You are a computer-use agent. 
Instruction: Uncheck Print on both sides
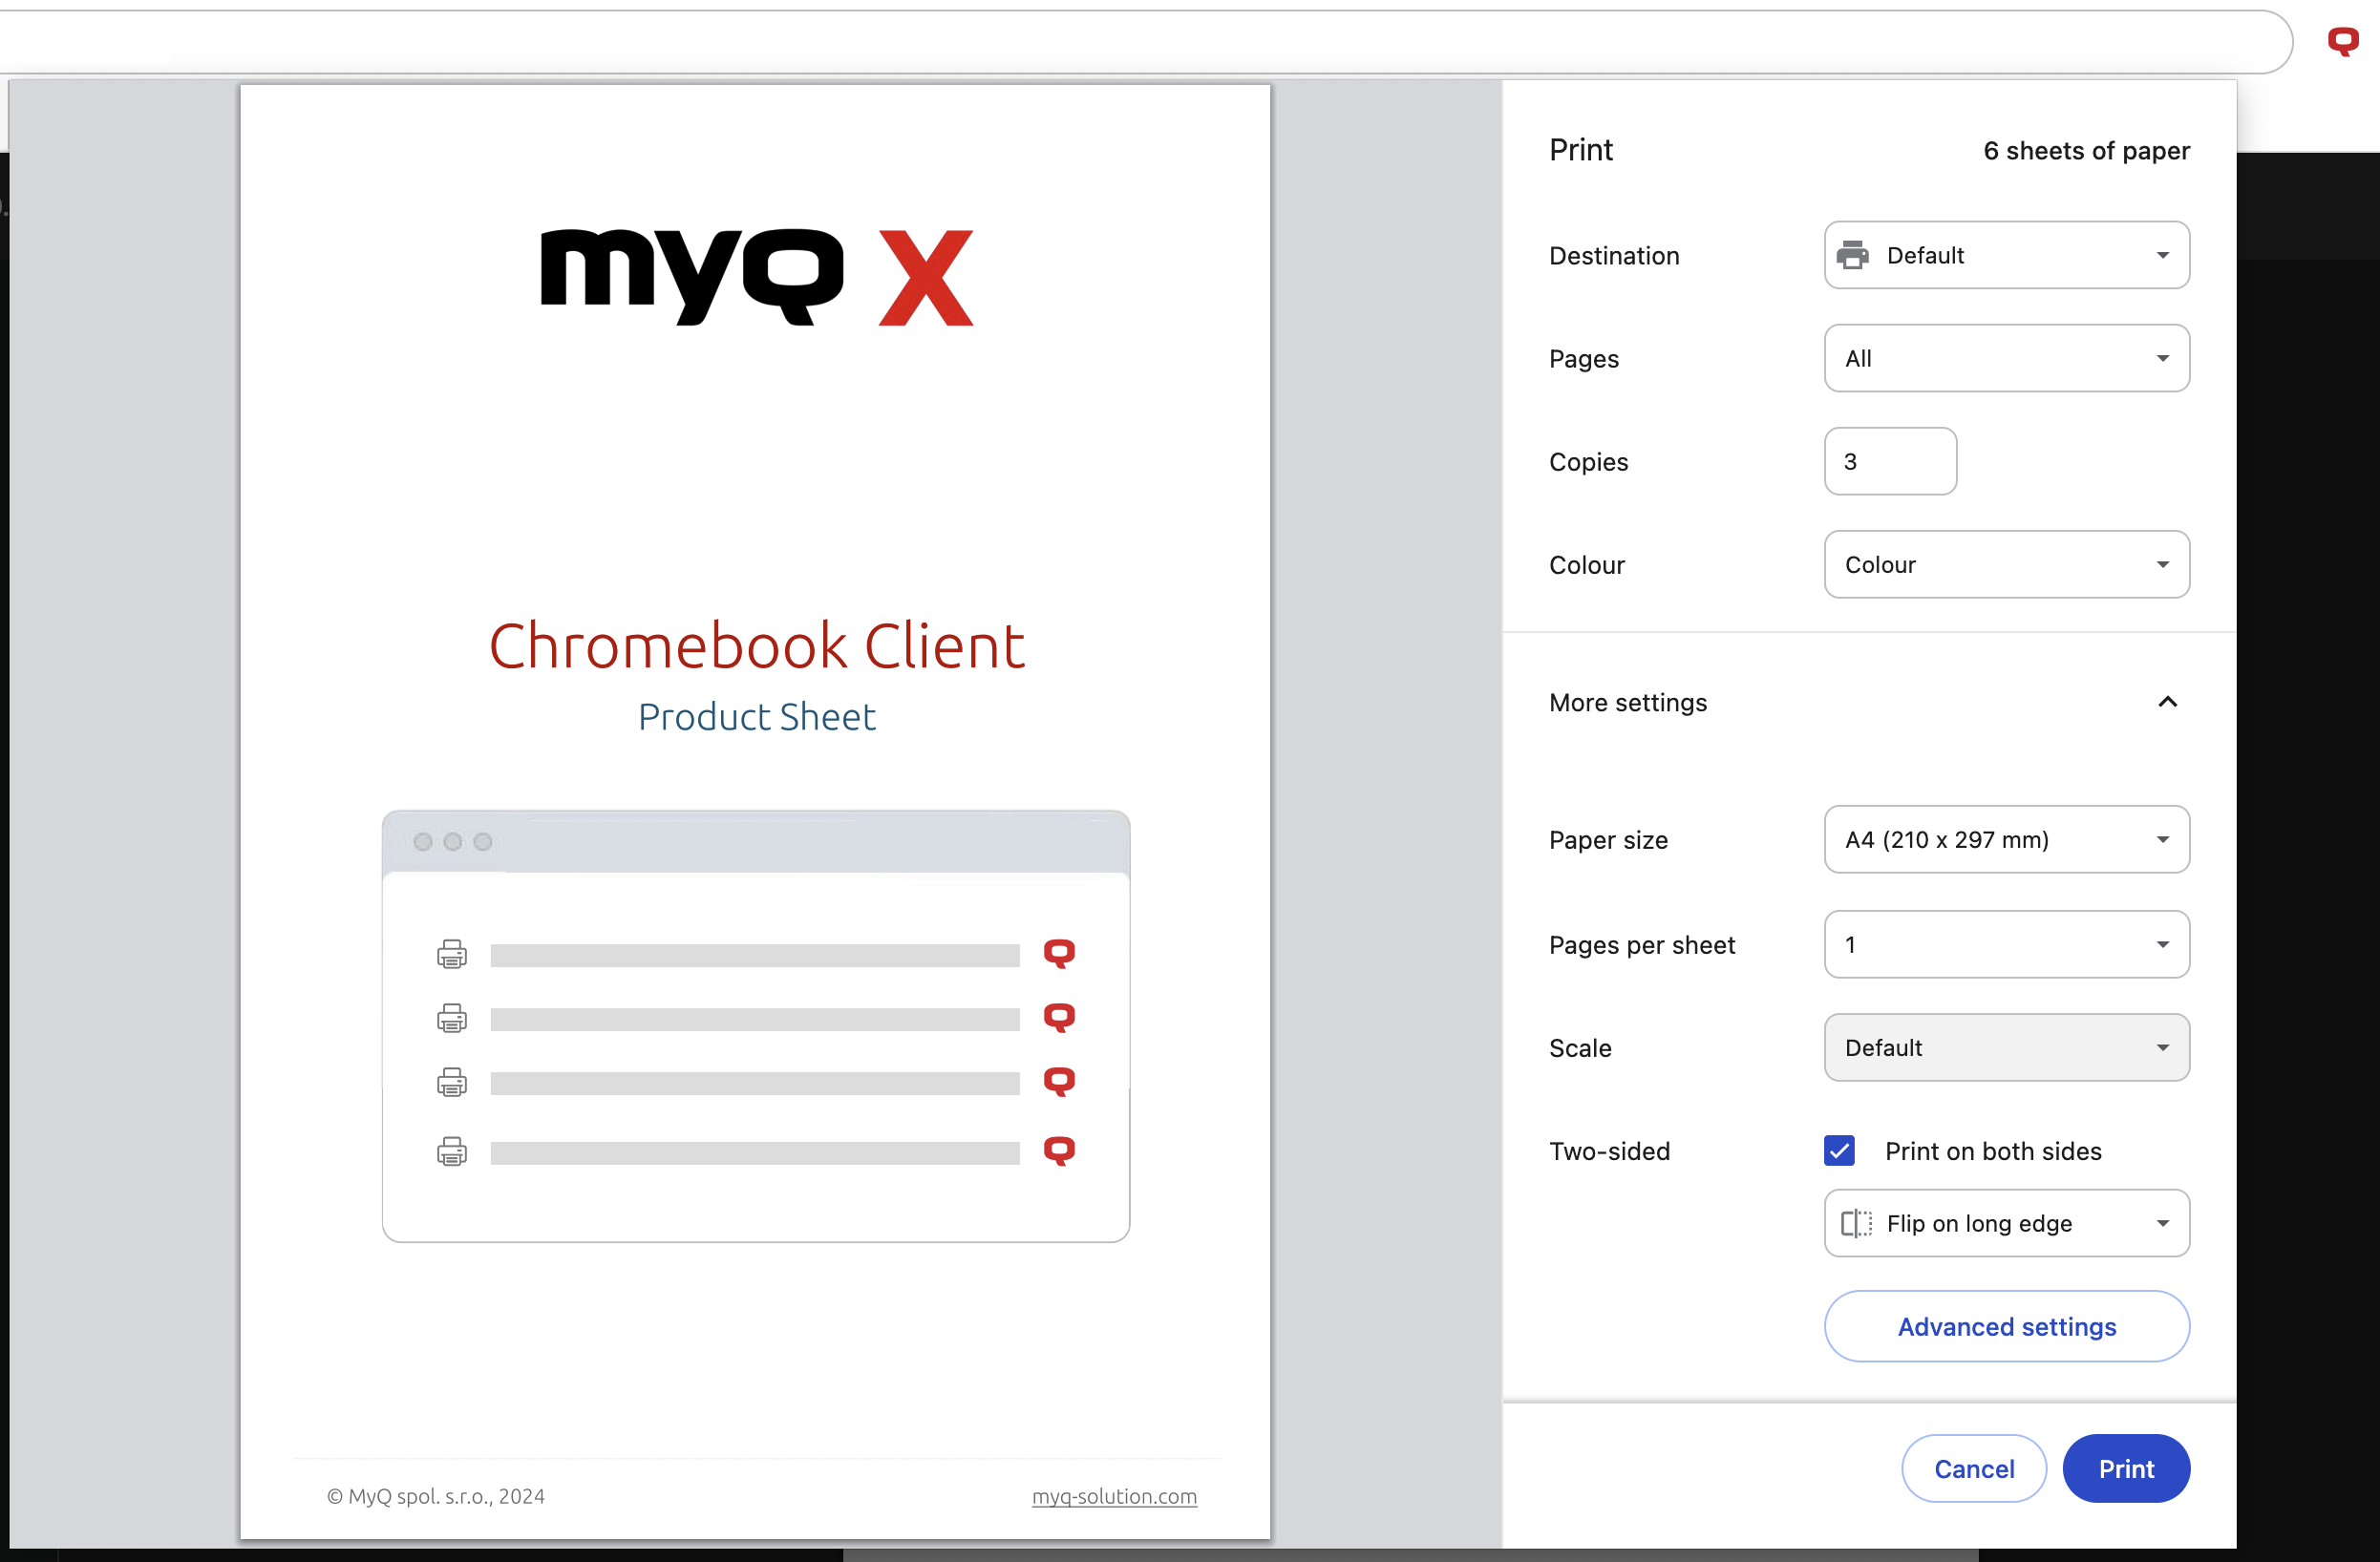coord(1839,1151)
